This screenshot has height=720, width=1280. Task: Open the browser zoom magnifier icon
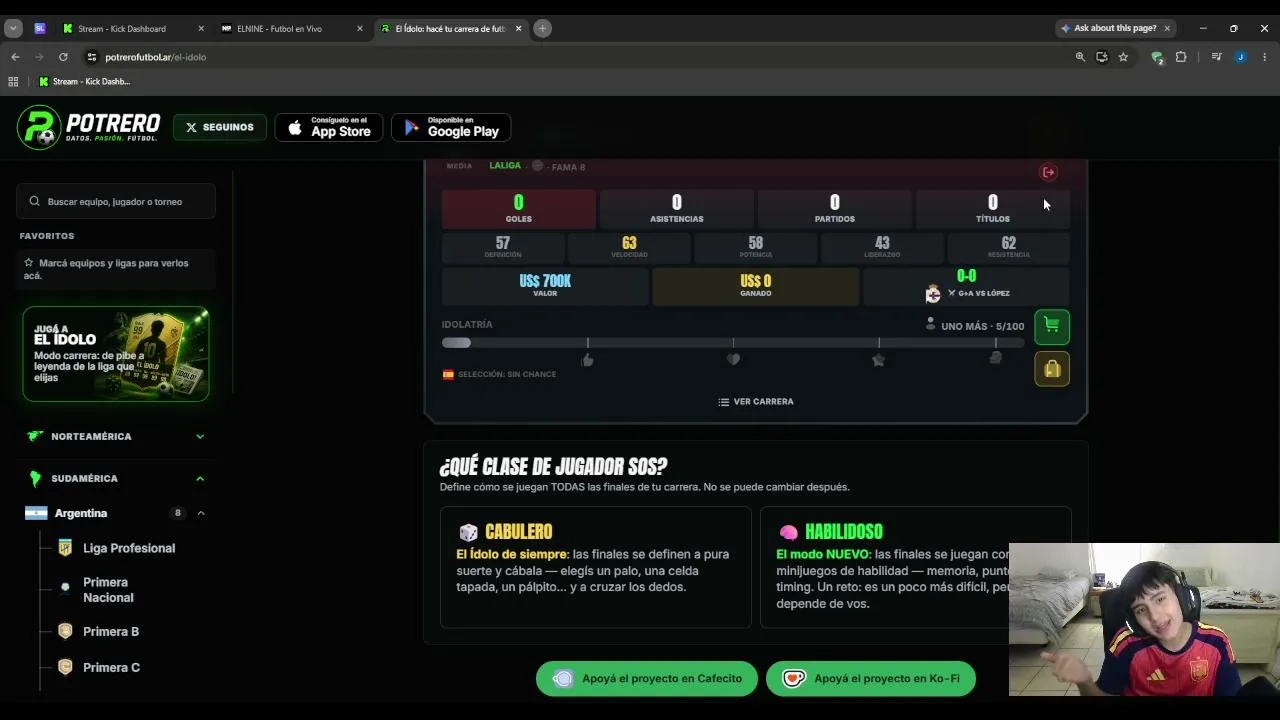(1080, 57)
